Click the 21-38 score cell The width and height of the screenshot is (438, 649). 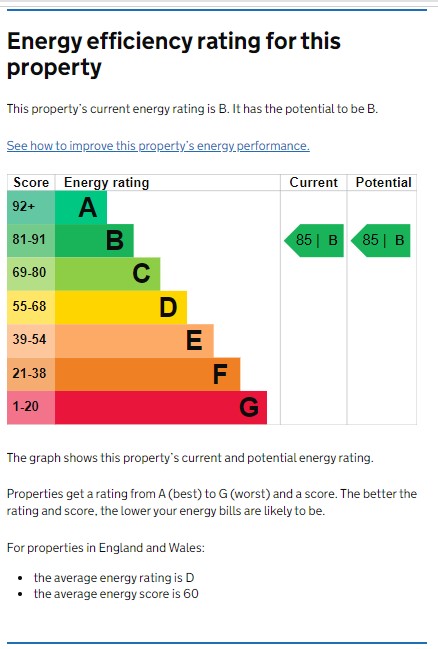31,374
